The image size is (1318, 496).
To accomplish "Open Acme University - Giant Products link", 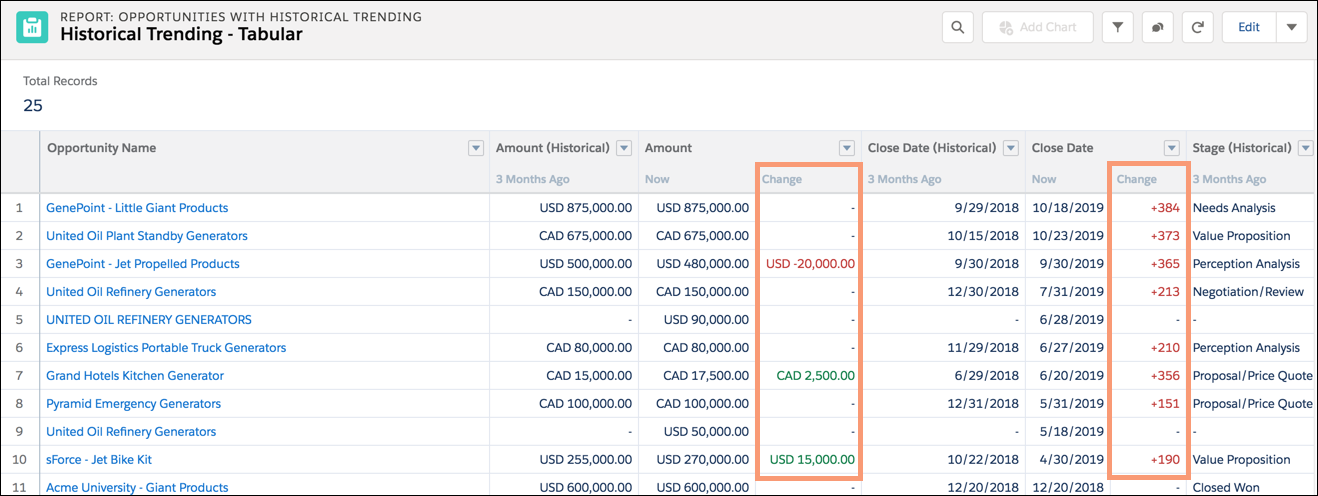I will [x=137, y=488].
